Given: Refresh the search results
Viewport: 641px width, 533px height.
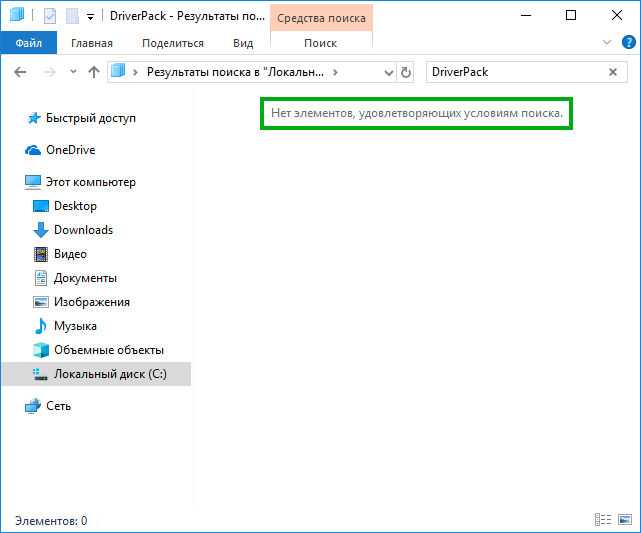Looking at the screenshot, I should pos(406,72).
